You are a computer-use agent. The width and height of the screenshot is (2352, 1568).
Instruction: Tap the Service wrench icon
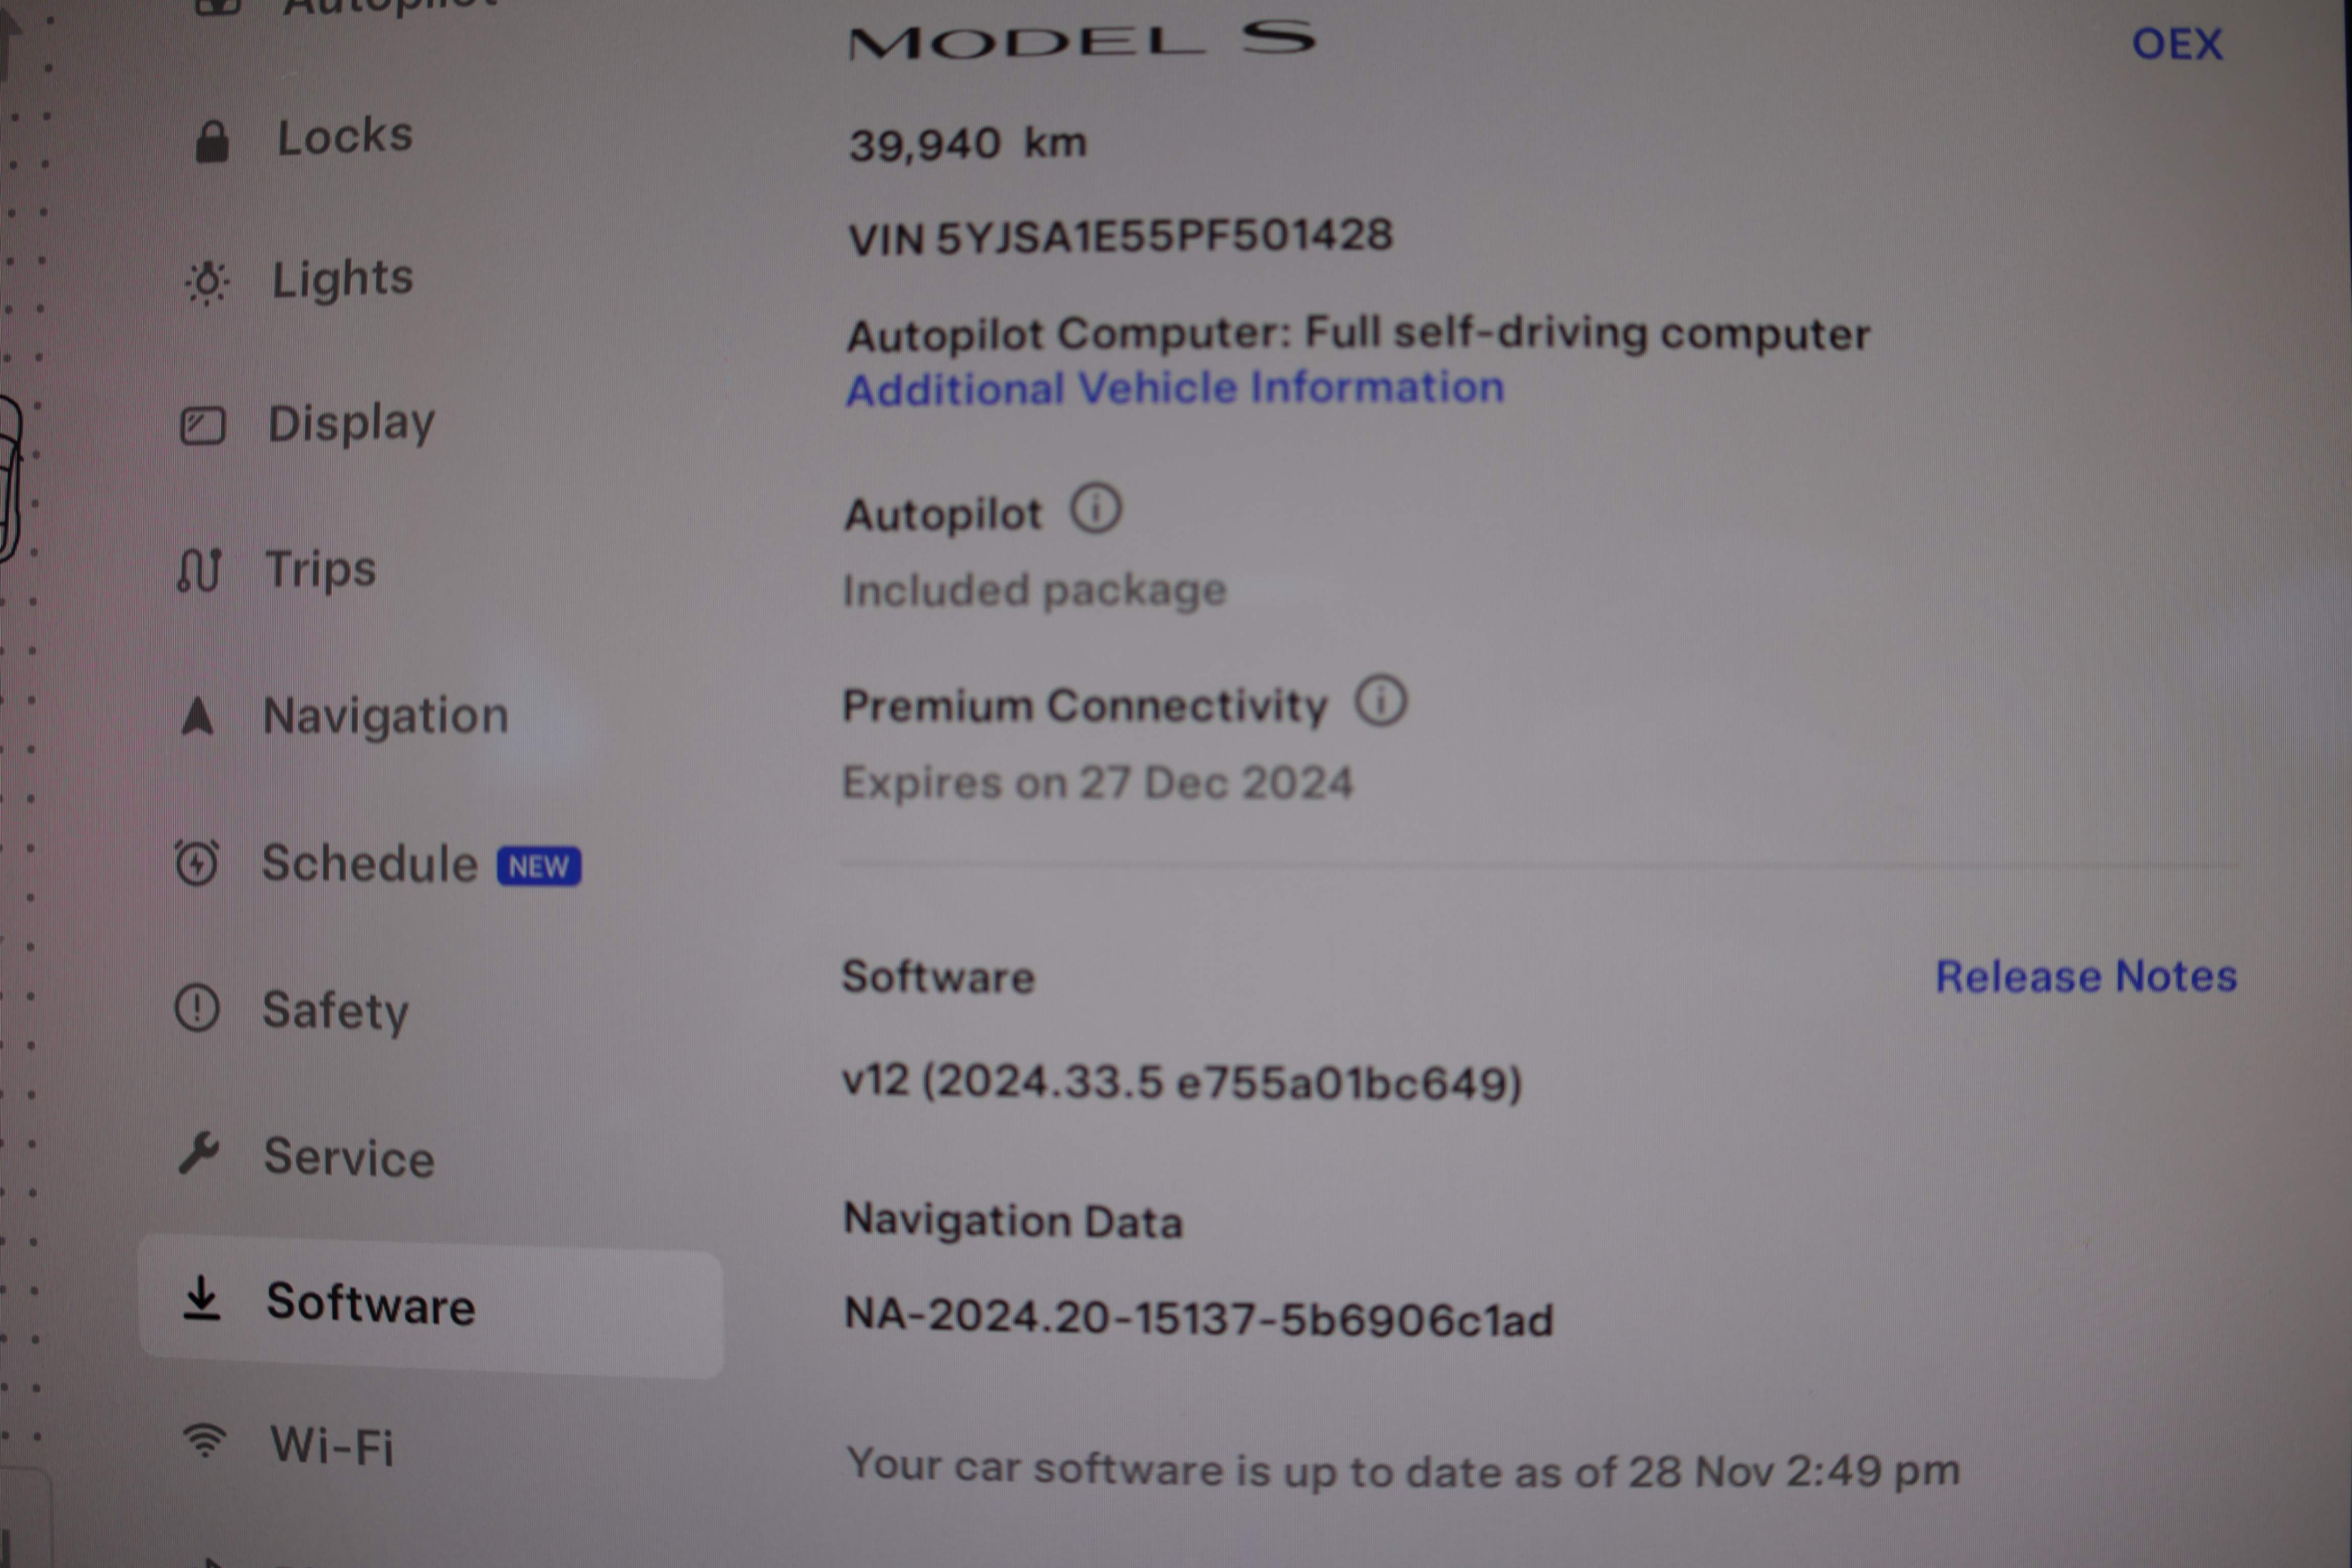click(198, 1153)
